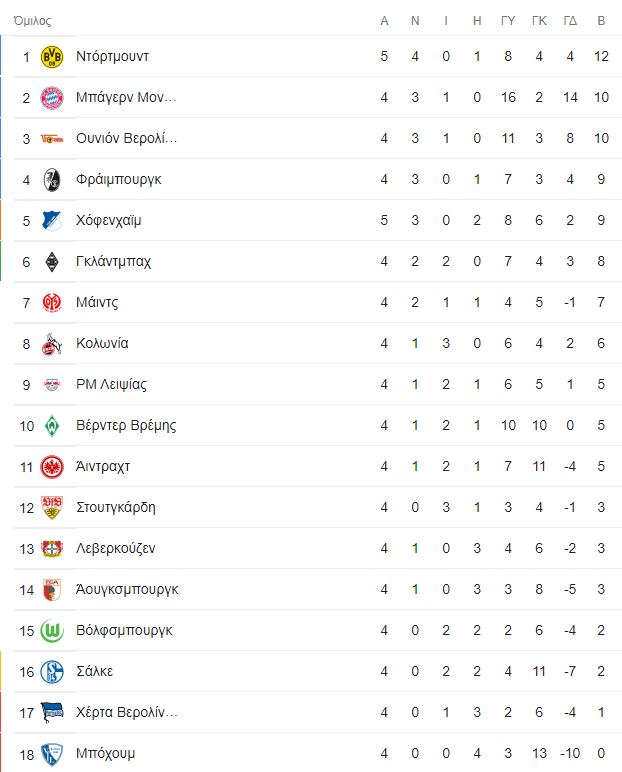Select the Werder Bremen crest

pos(52,426)
